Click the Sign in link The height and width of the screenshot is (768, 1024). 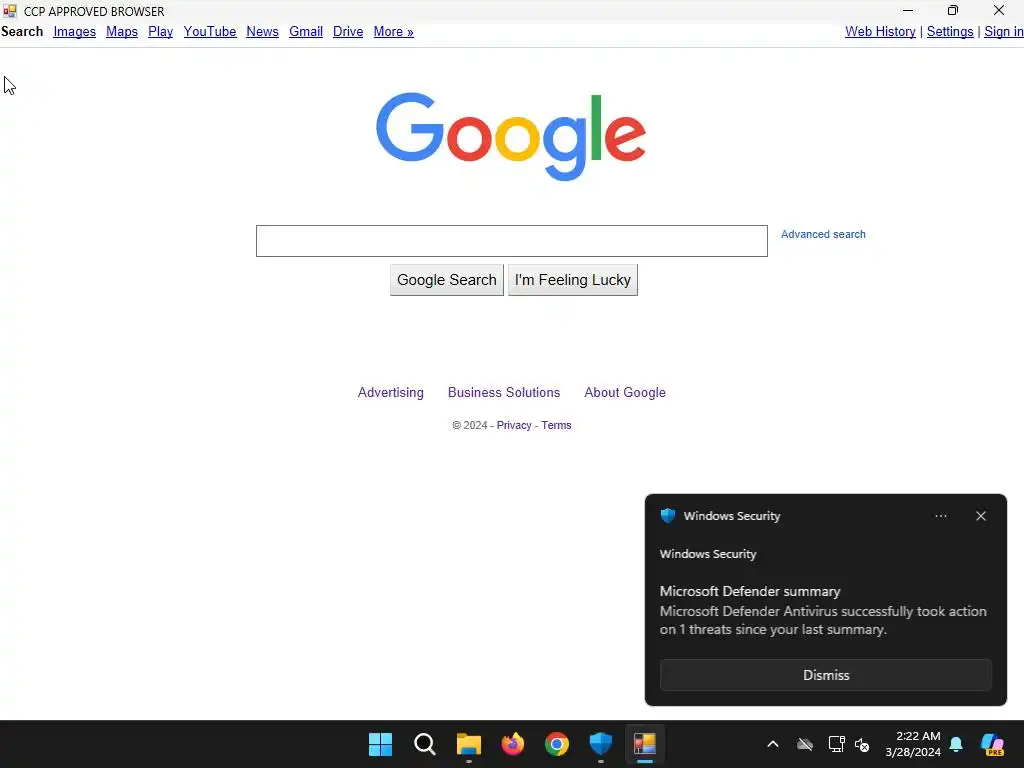click(1004, 31)
